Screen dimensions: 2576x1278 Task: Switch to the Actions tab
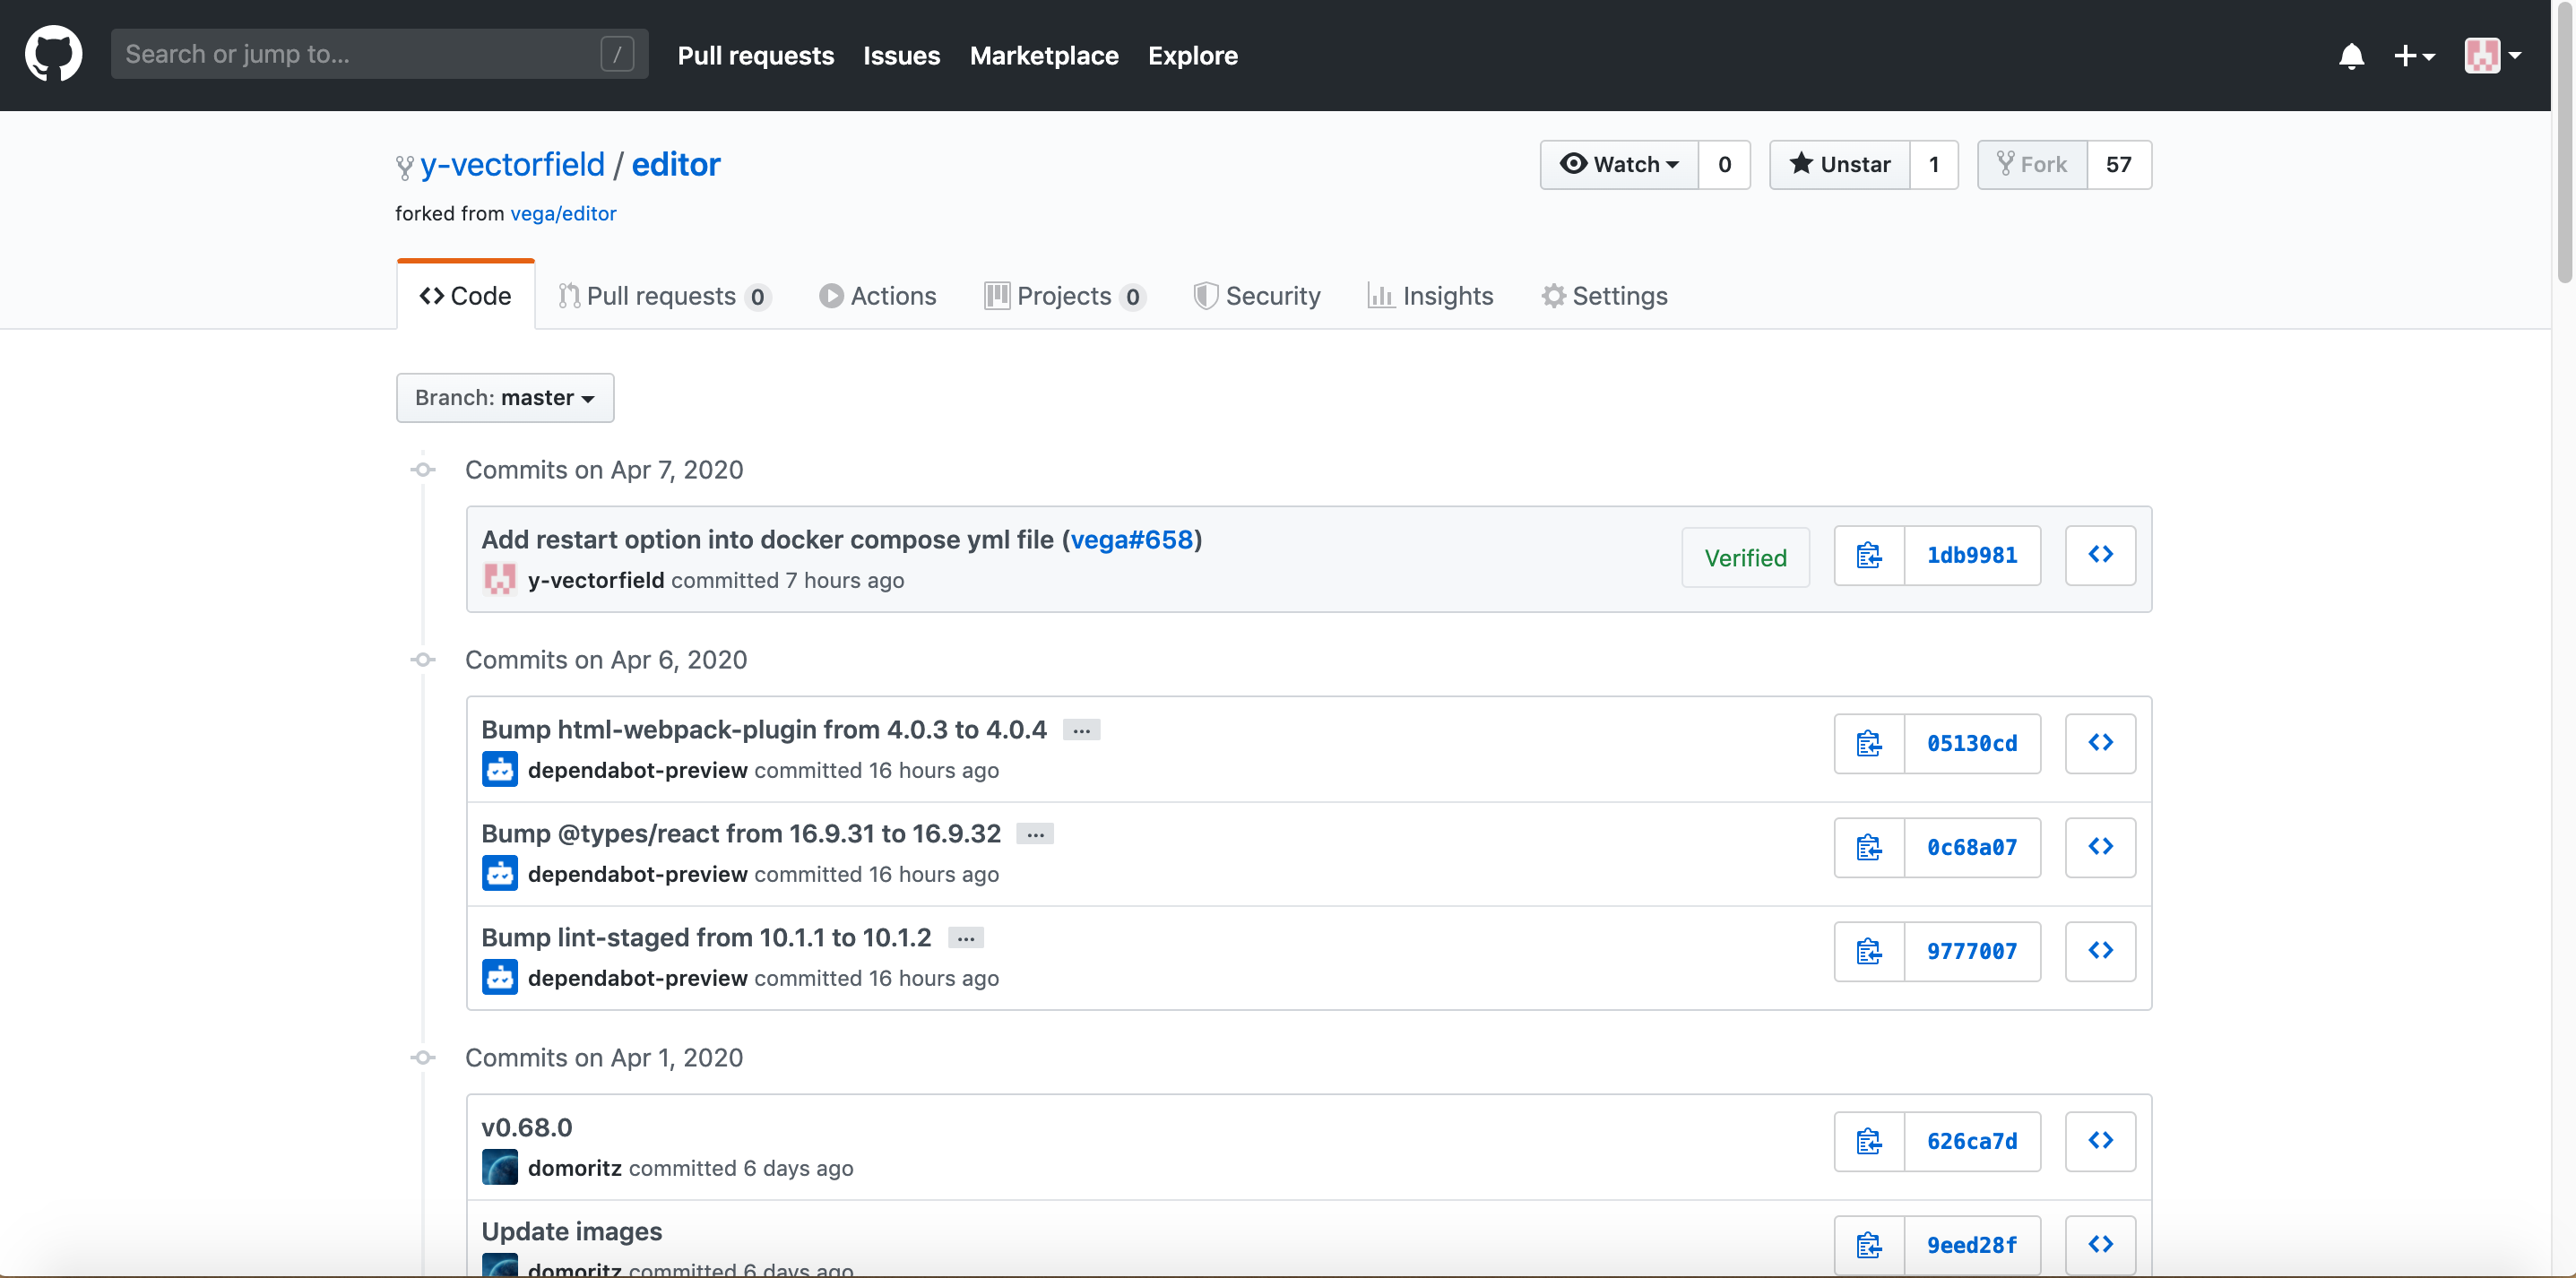(x=878, y=296)
